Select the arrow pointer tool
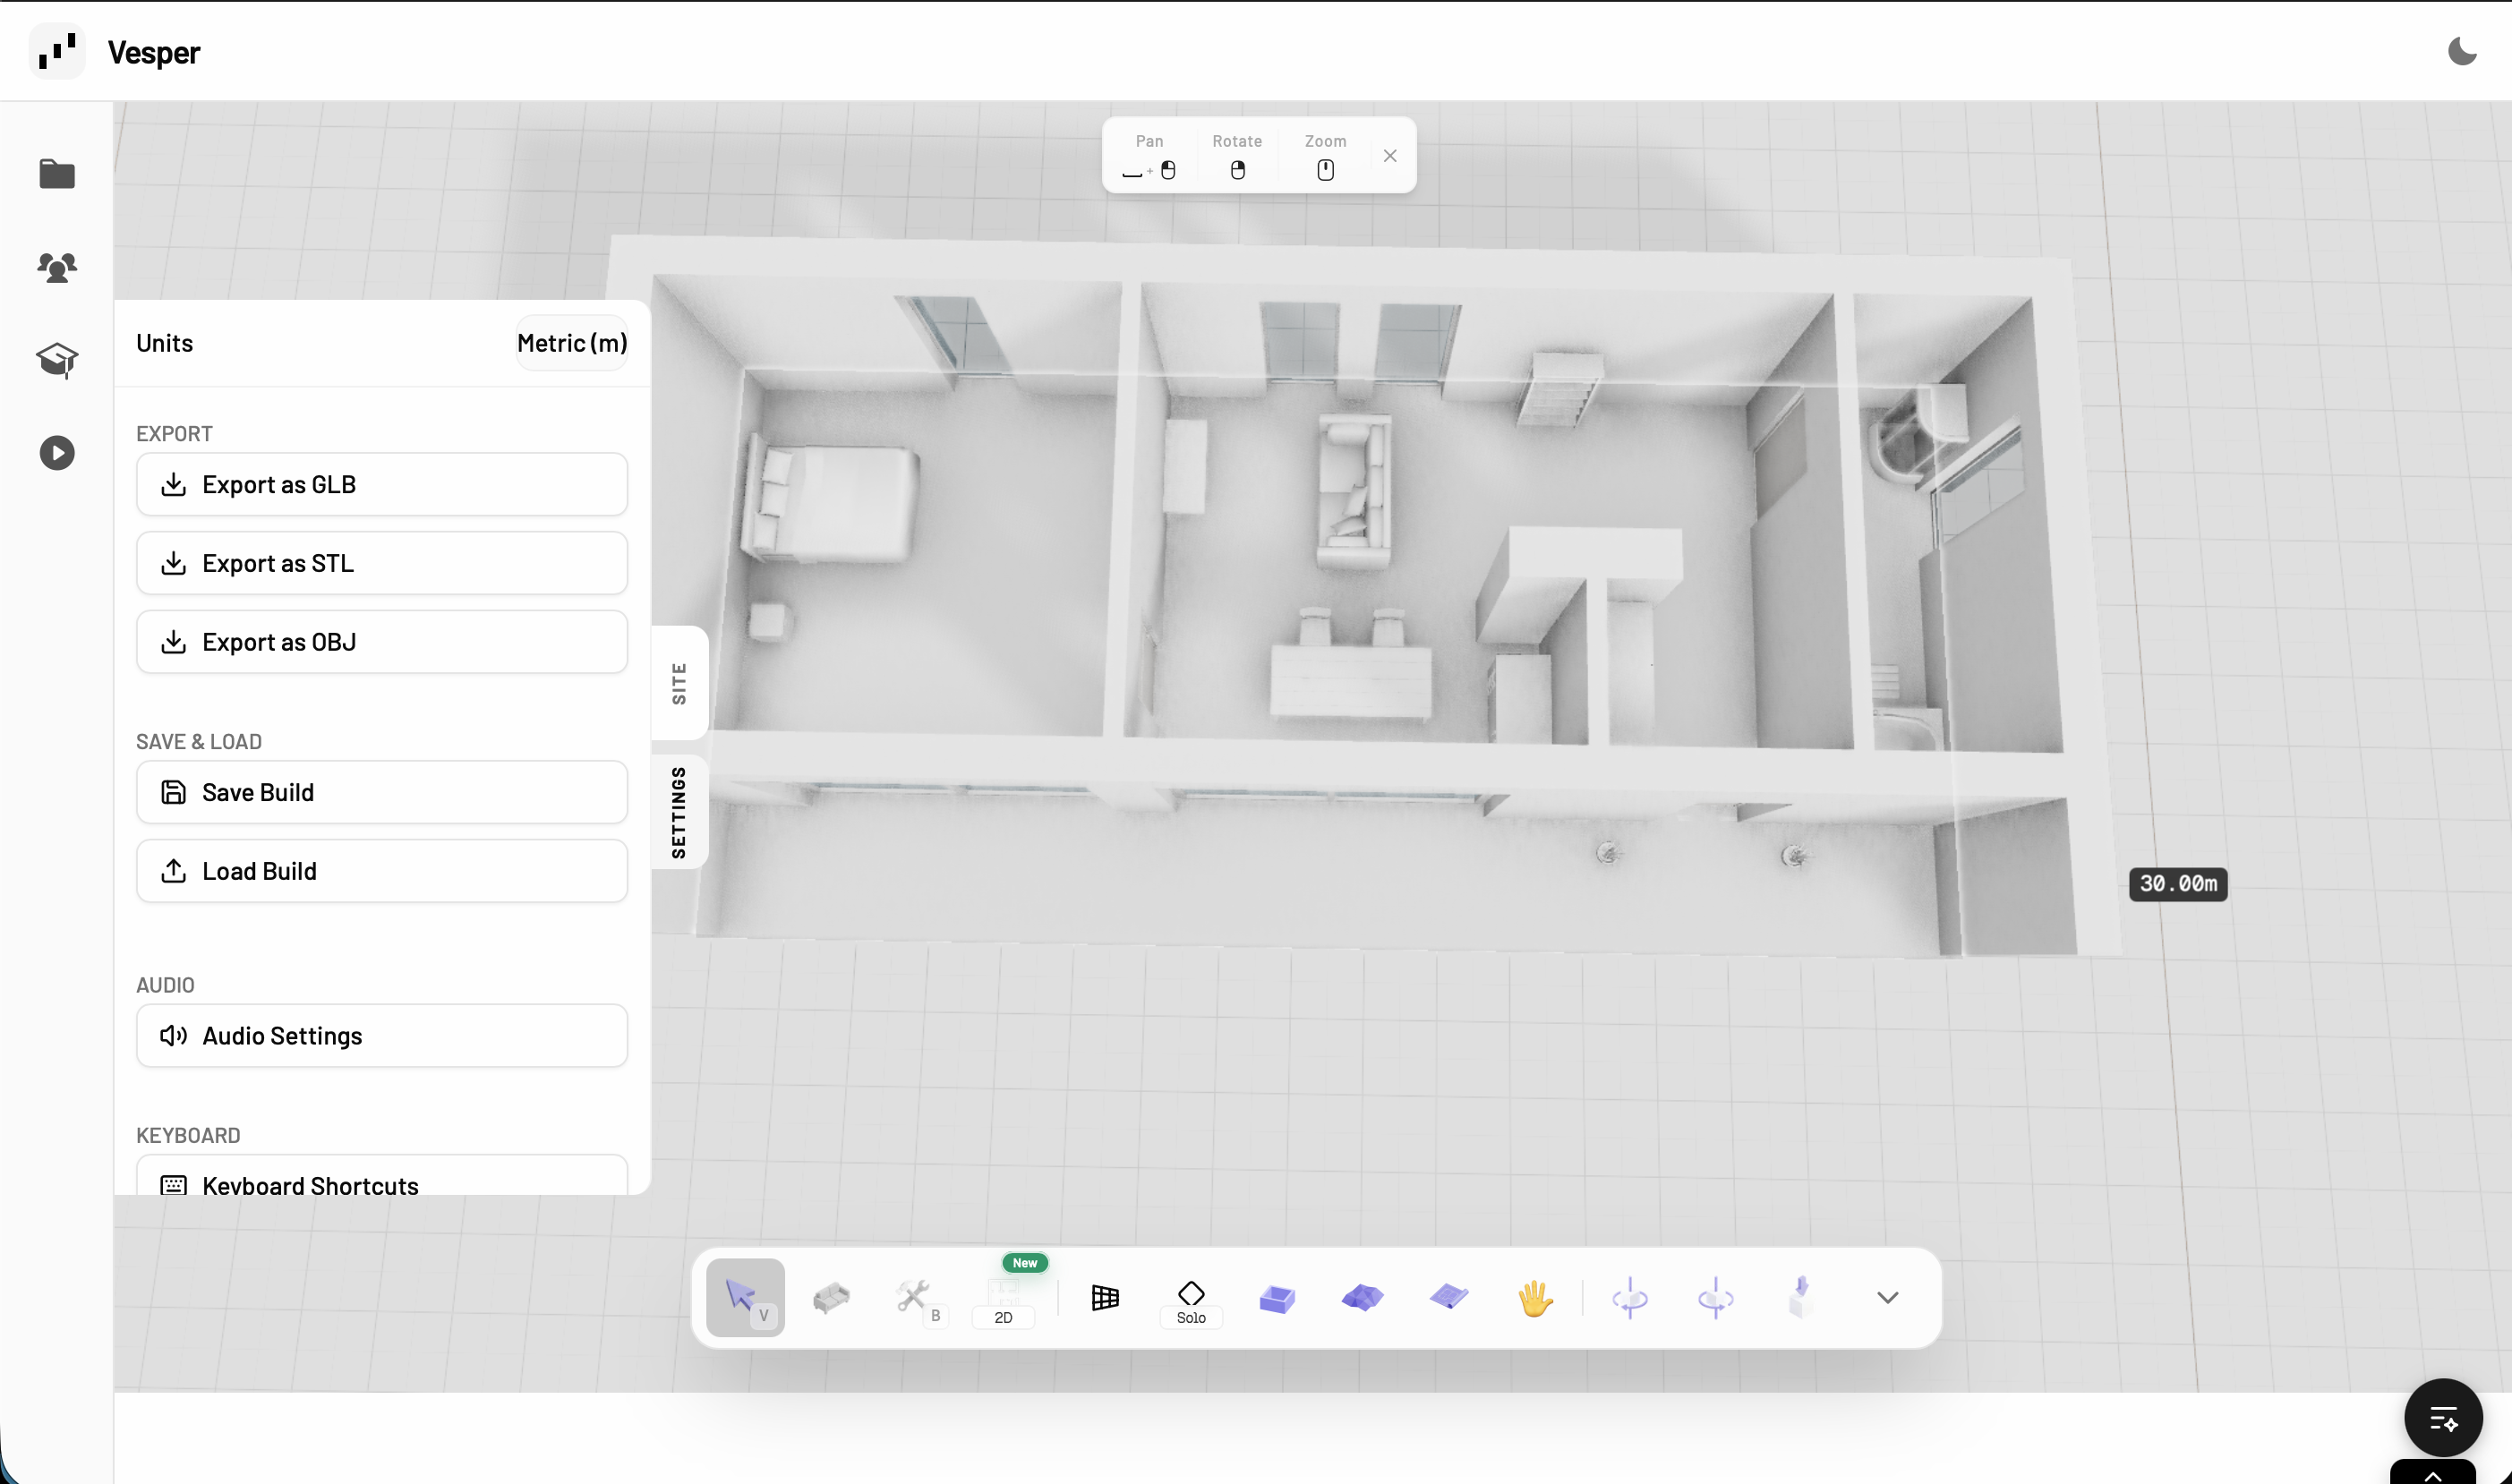 click(x=744, y=1297)
